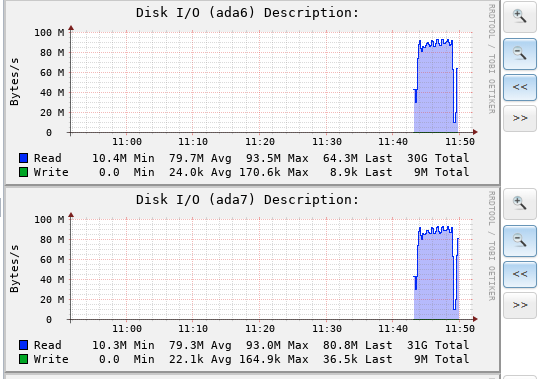Click the Bytes/s axis label on ada7 graph
Image resolution: width=545 pixels, height=379 pixels.
[14, 269]
